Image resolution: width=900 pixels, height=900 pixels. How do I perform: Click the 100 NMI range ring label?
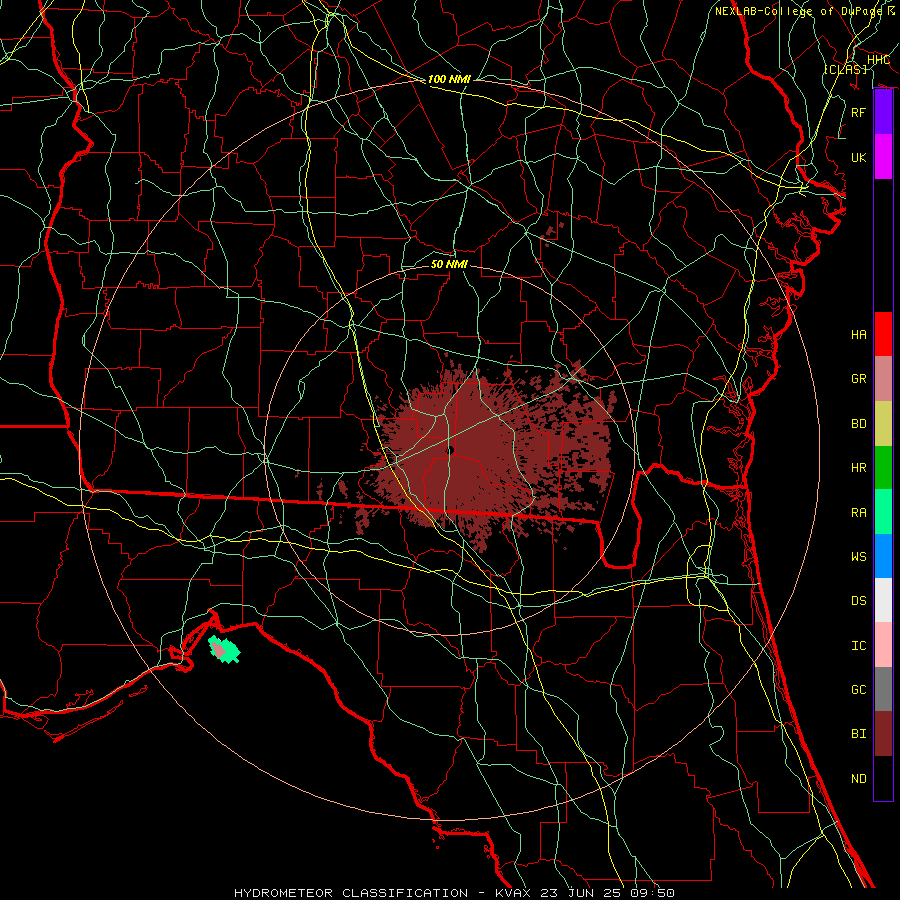coord(449,79)
